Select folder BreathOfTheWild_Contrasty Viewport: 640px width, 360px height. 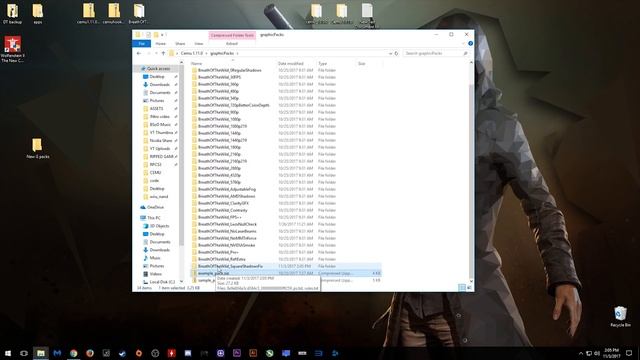point(222,210)
